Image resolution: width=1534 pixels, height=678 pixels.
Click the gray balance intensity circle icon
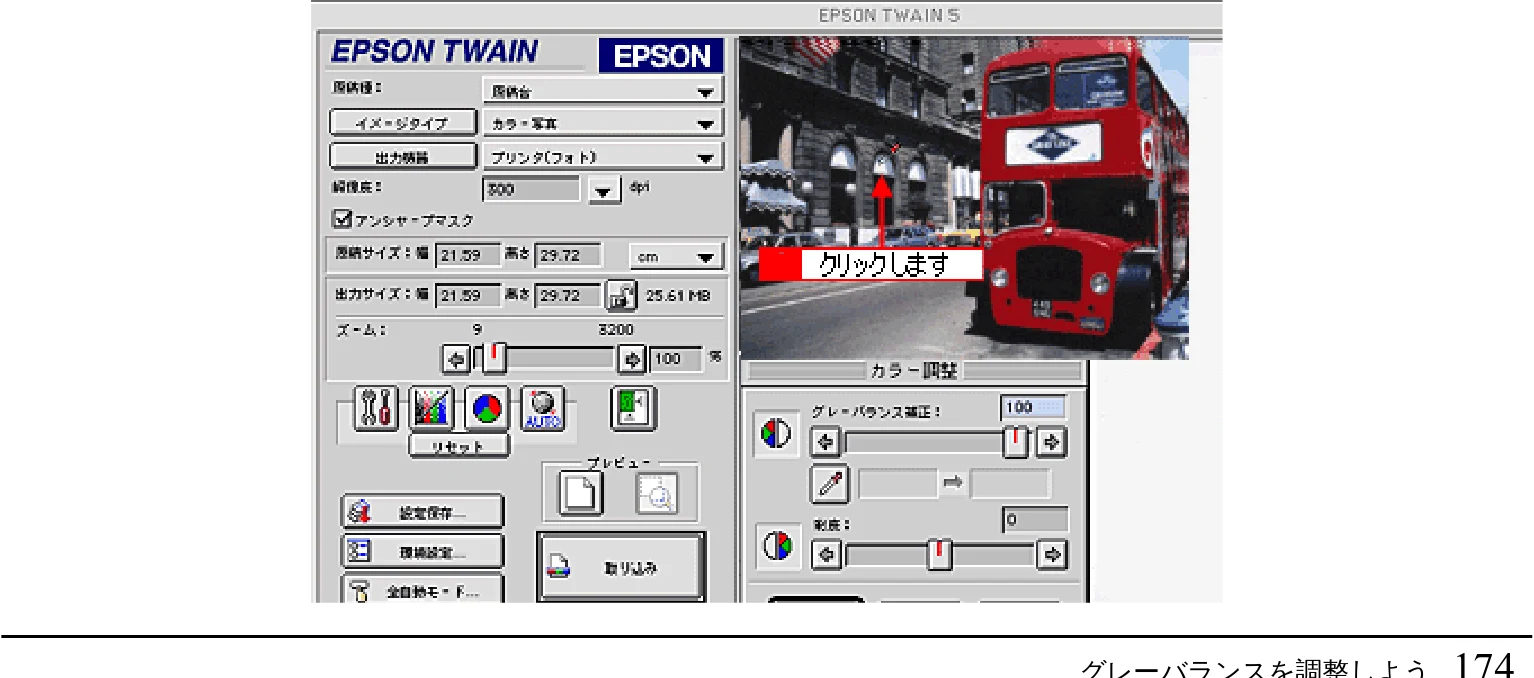pyautogui.click(x=777, y=436)
